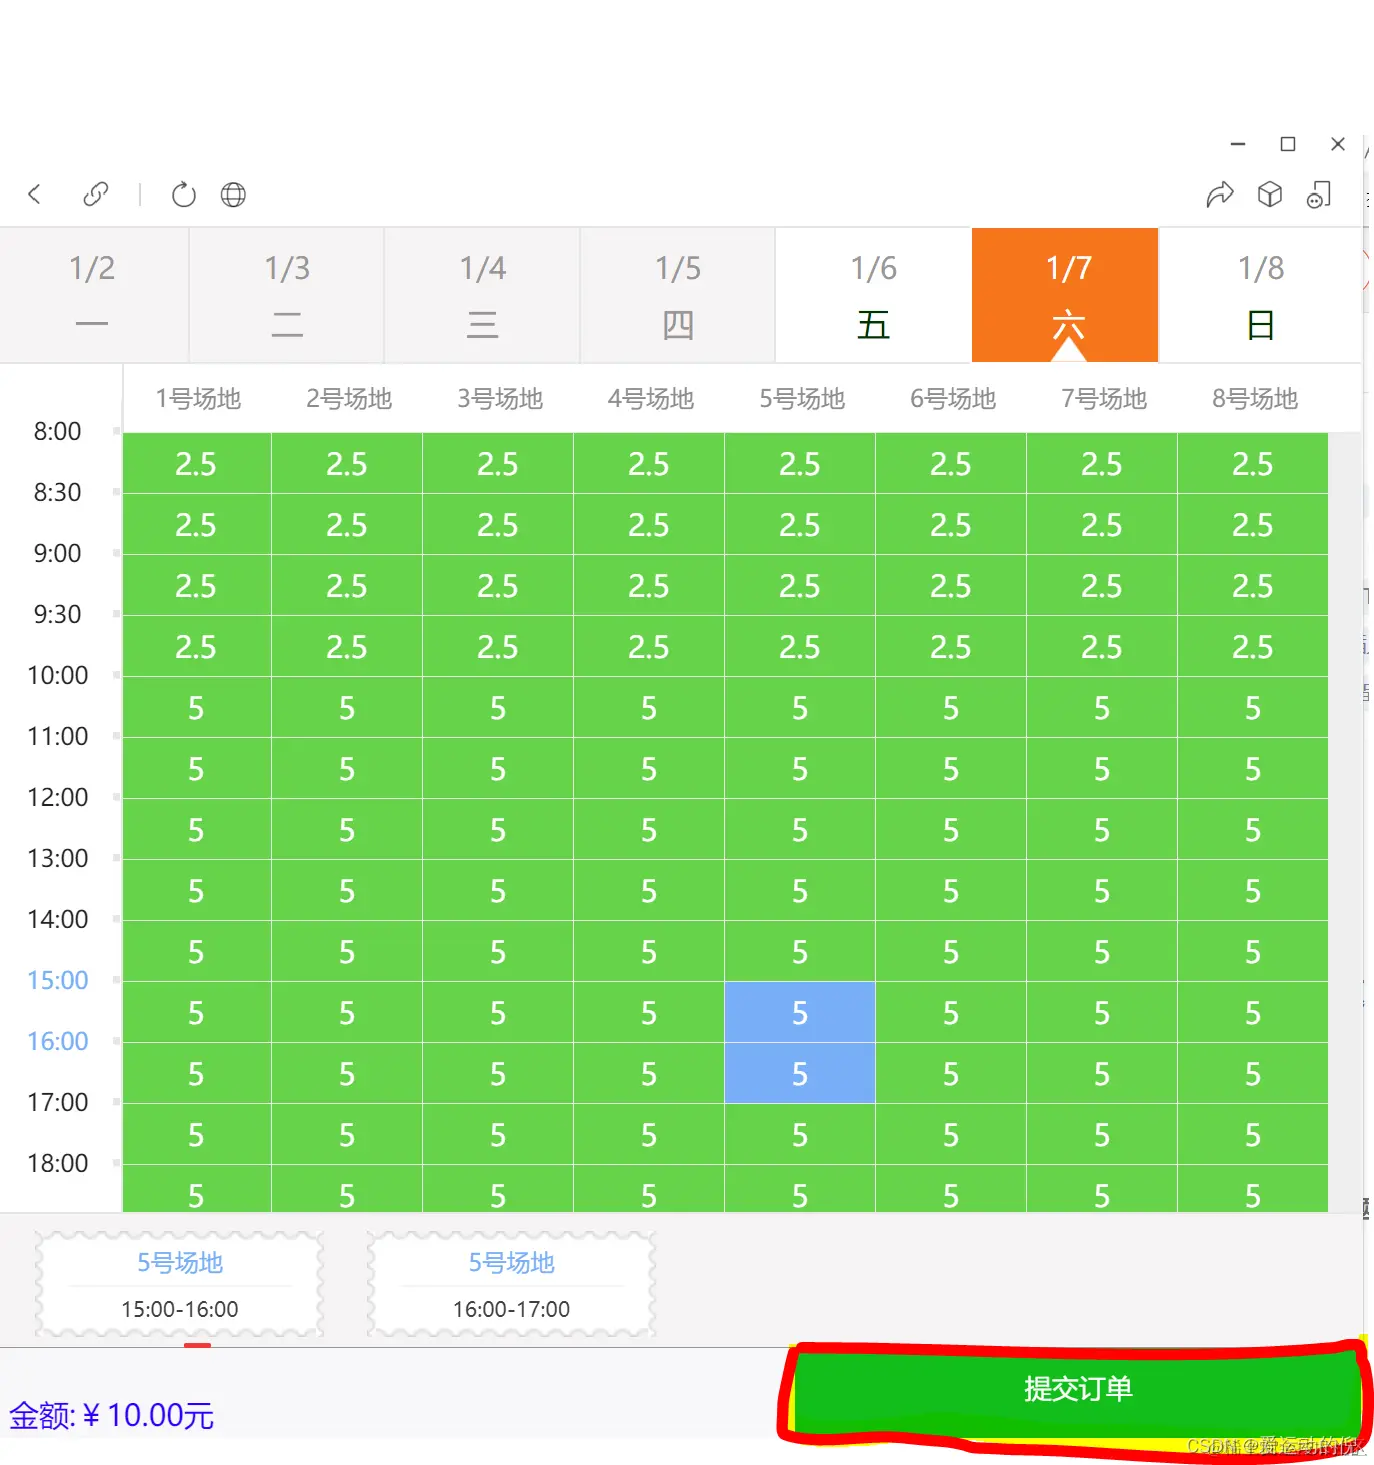
Task: Click the 2号场地 column header
Action: point(349,399)
